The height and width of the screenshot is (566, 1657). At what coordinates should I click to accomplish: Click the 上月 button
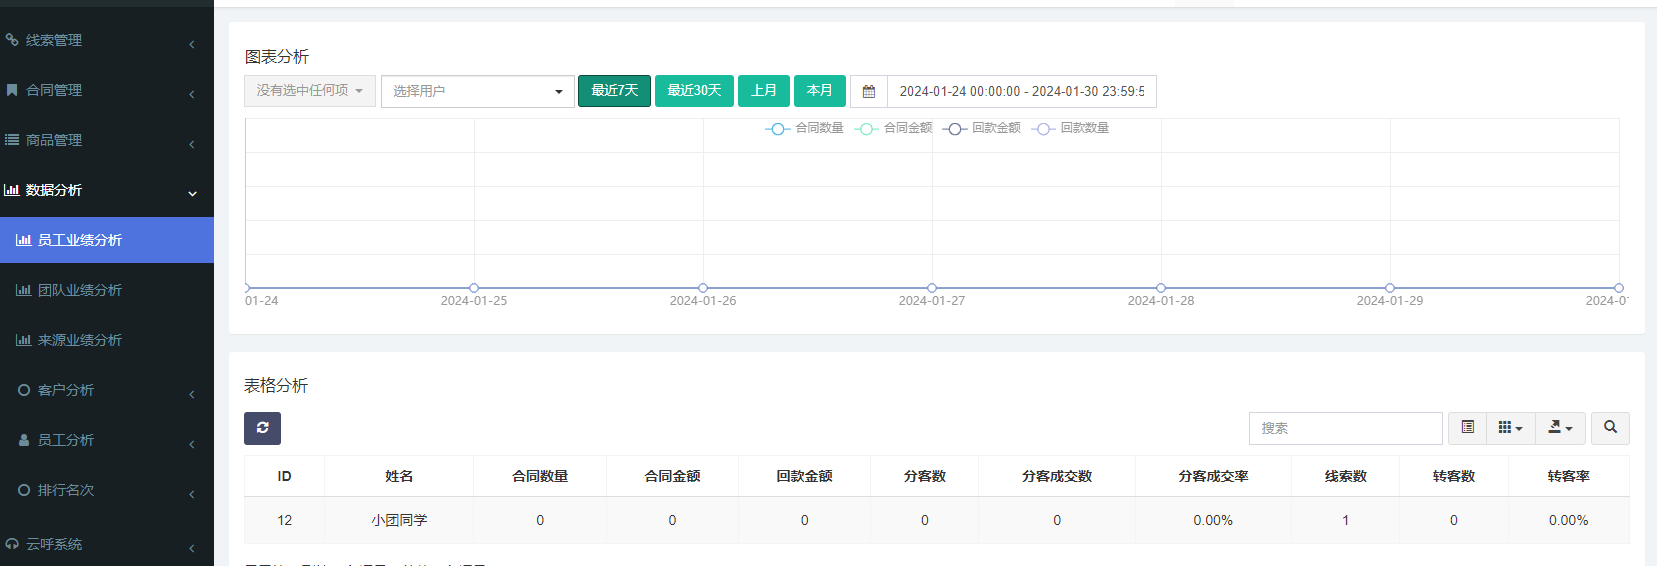[764, 91]
